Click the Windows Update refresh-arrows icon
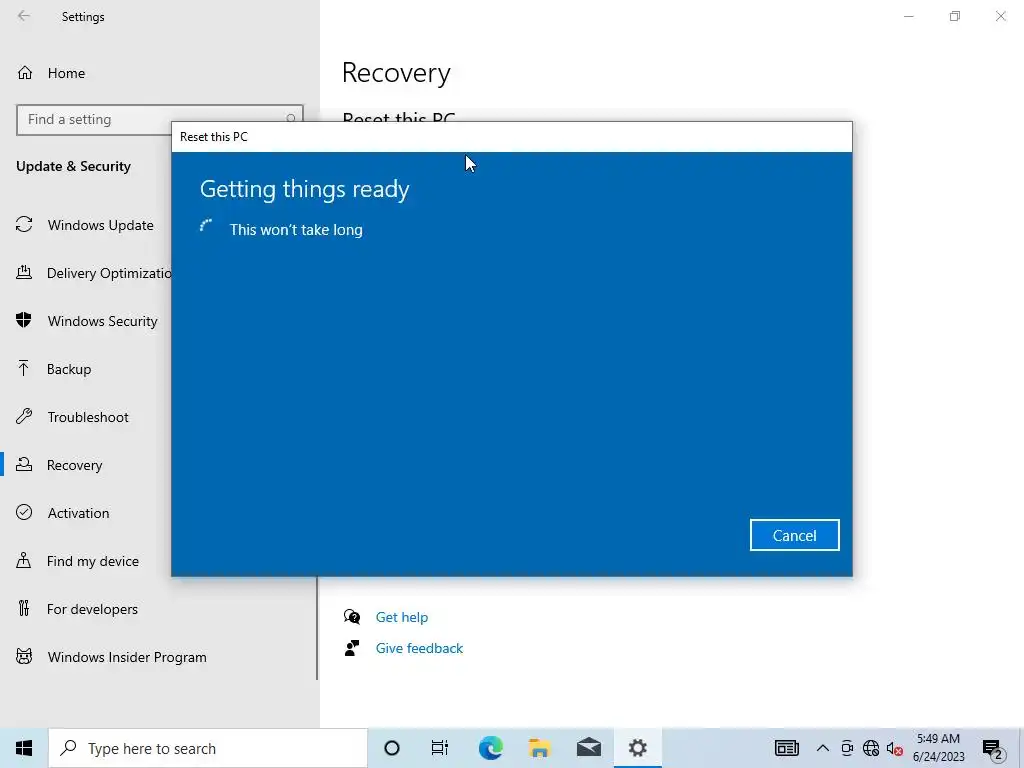Viewport: 1024px width, 768px height. pos(24,225)
